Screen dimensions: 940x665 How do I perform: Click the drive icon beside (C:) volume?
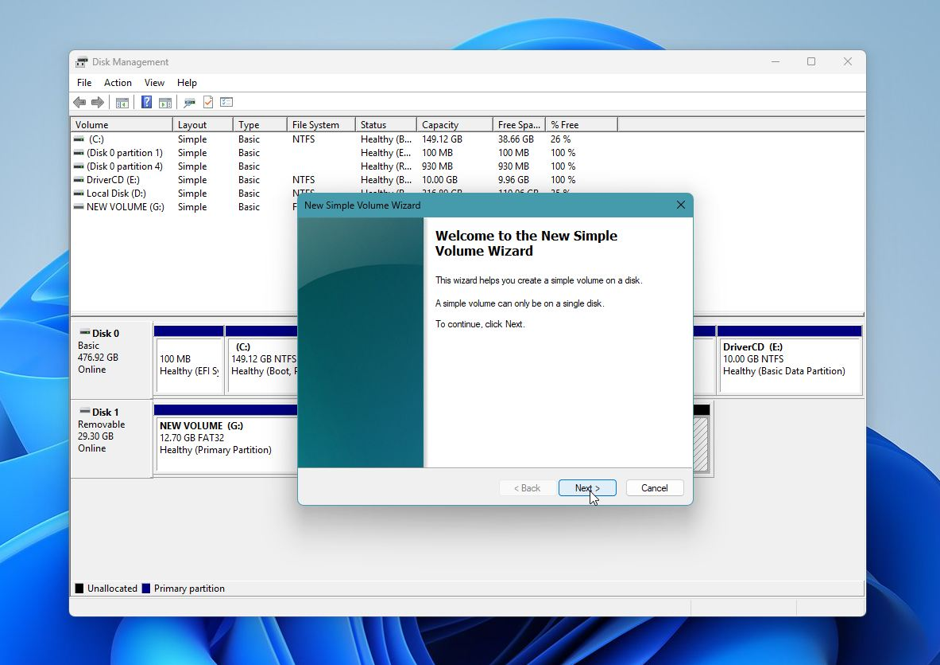coord(79,139)
